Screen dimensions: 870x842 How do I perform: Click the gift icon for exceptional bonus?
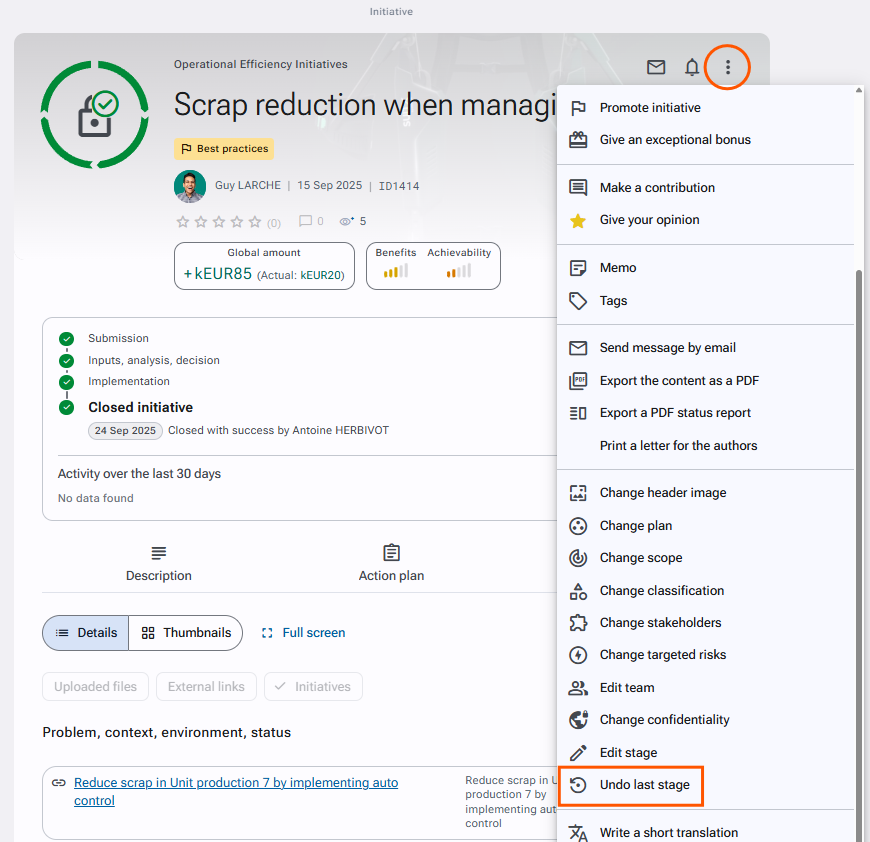pyautogui.click(x=578, y=140)
